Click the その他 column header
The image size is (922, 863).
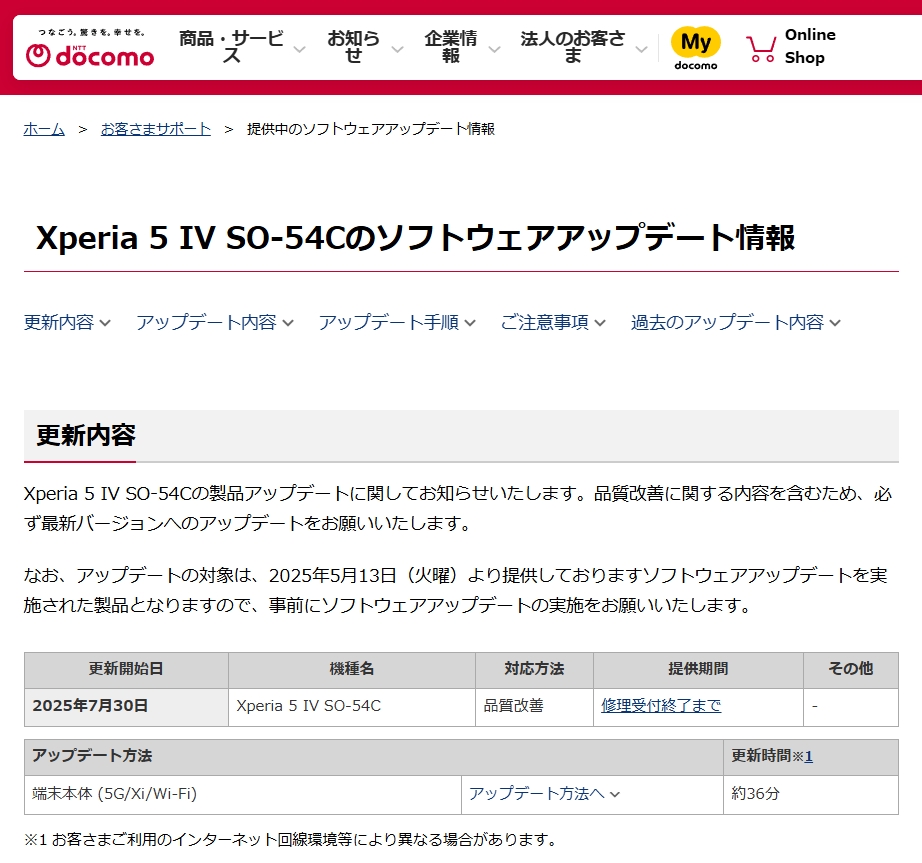(x=850, y=670)
